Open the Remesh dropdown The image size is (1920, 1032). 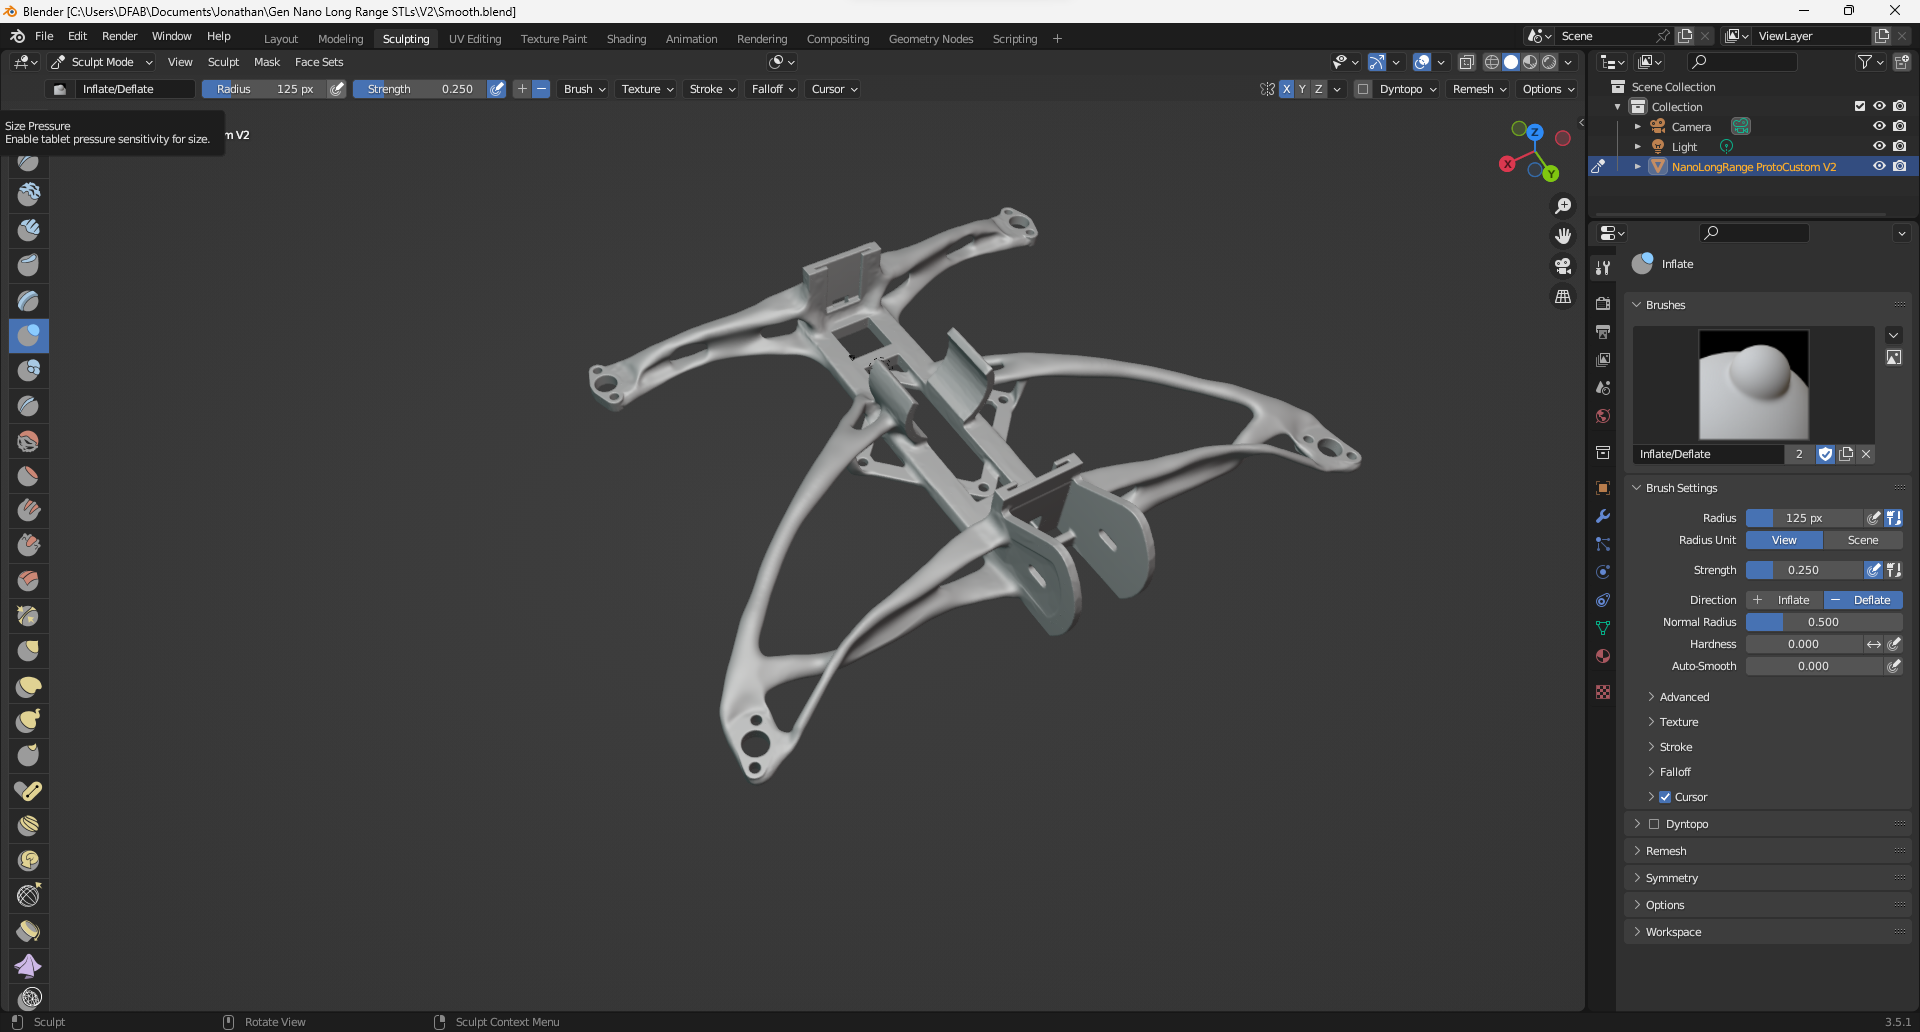[x=1477, y=89]
